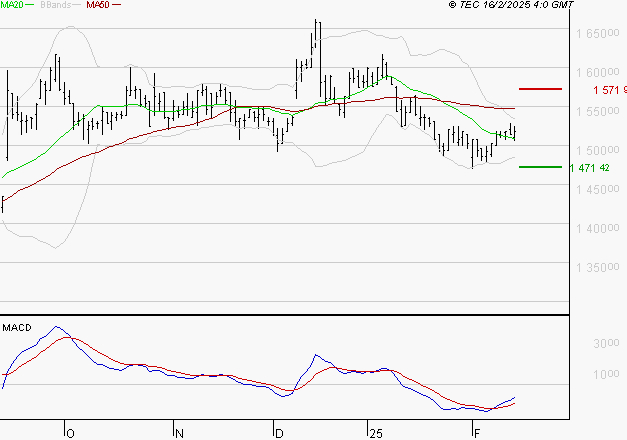Click the MA20 legend label
This screenshot has height=440, width=627.
click(x=12, y=5)
